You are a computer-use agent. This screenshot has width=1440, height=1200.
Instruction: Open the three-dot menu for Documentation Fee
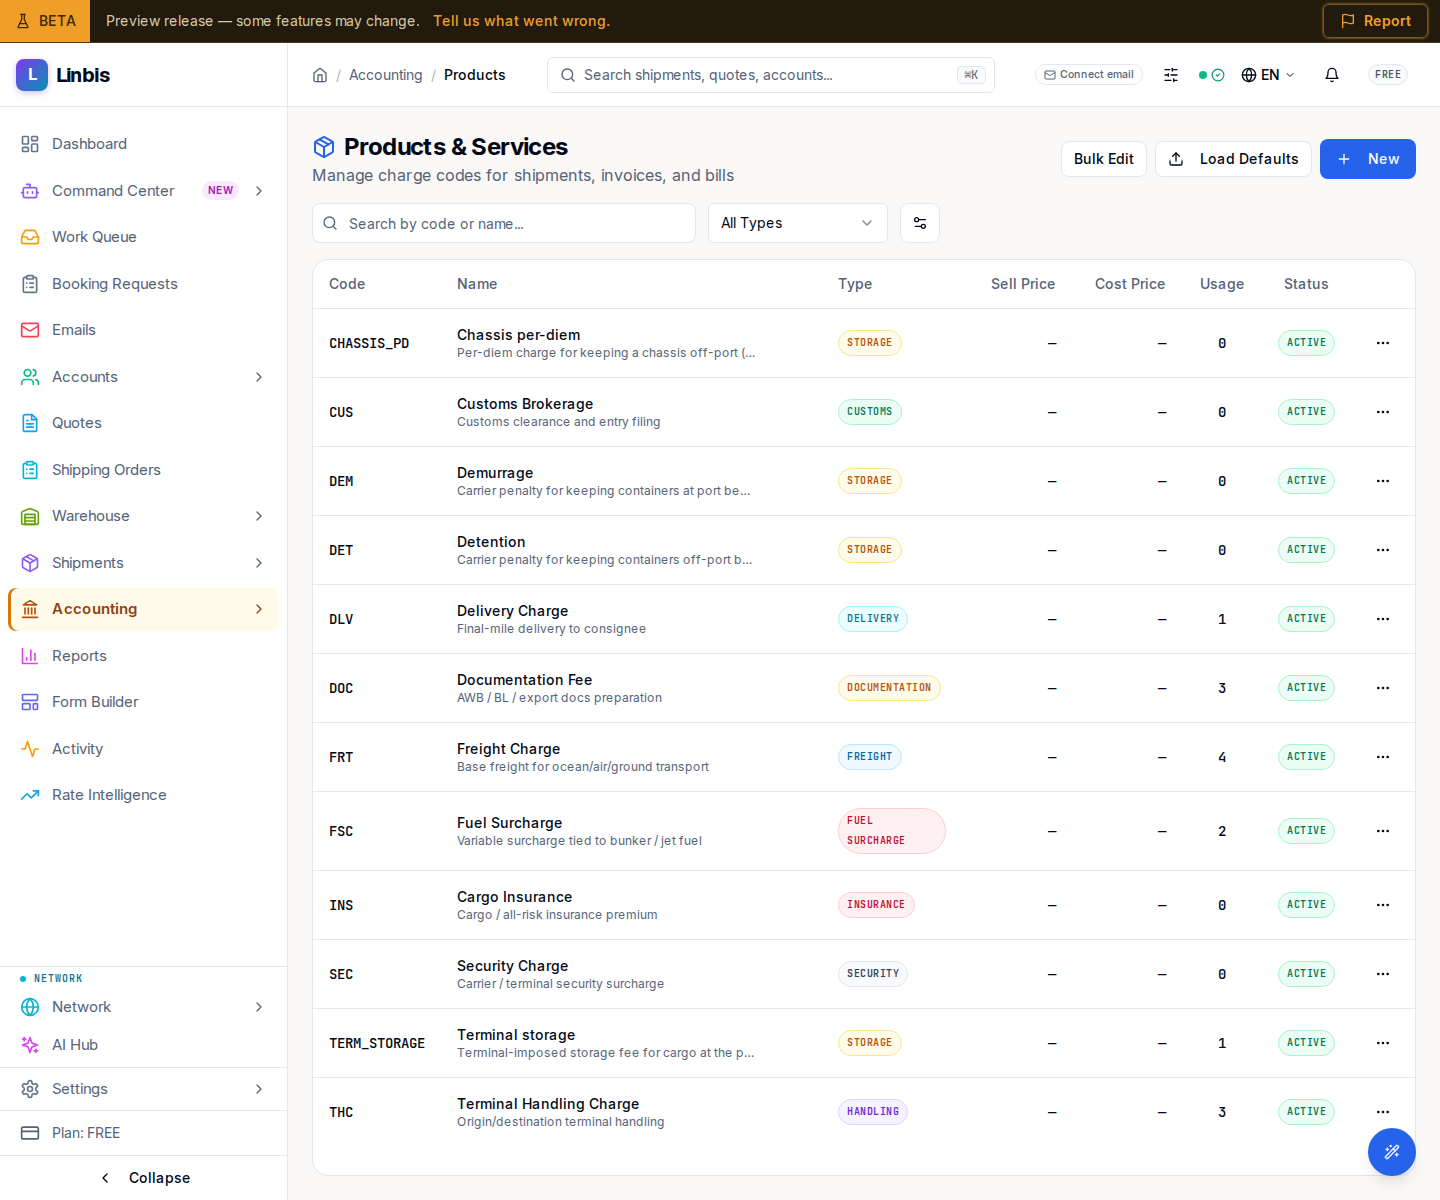click(1383, 688)
